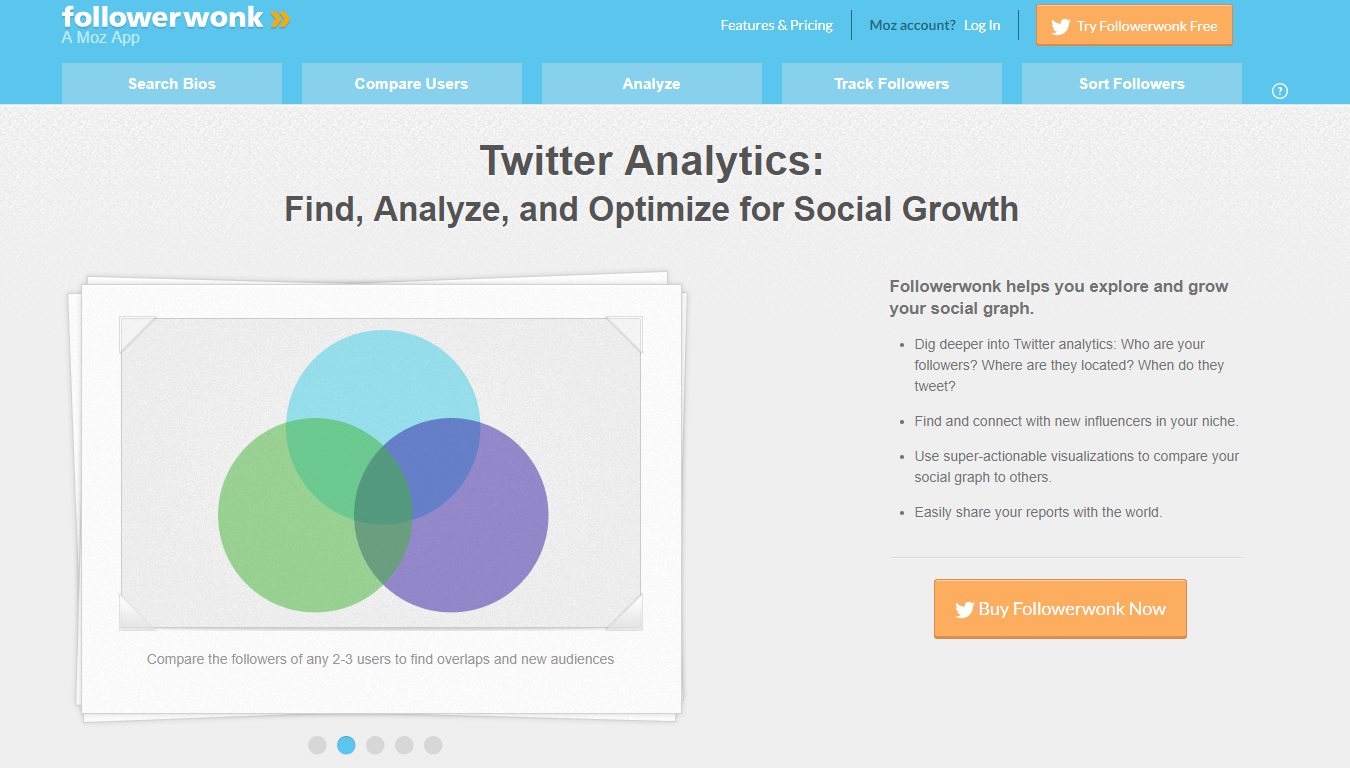The height and width of the screenshot is (768, 1350).
Task: Open the help question mark icon
Action: click(1280, 90)
